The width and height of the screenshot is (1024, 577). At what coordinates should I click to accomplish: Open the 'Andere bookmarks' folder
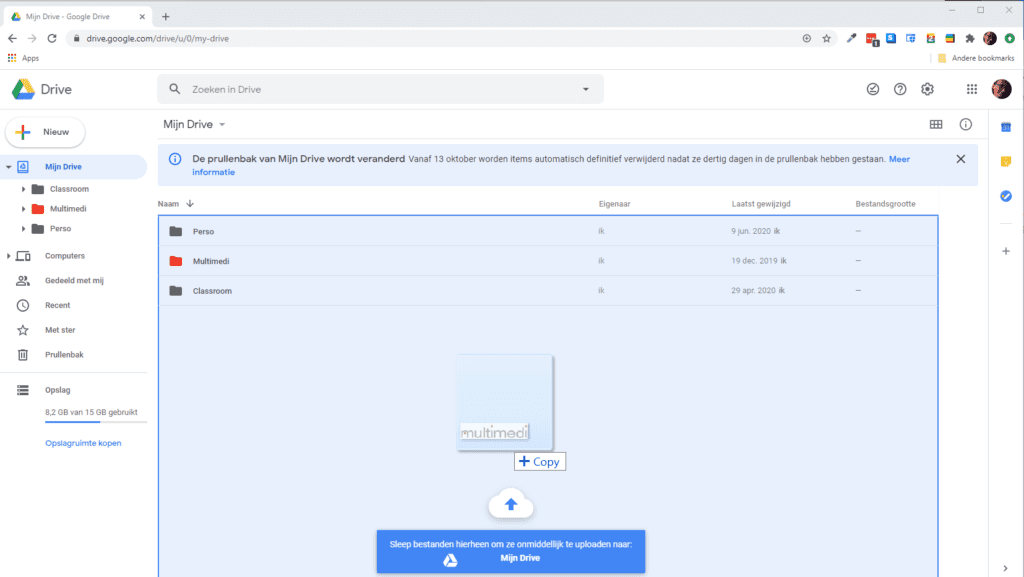point(976,58)
